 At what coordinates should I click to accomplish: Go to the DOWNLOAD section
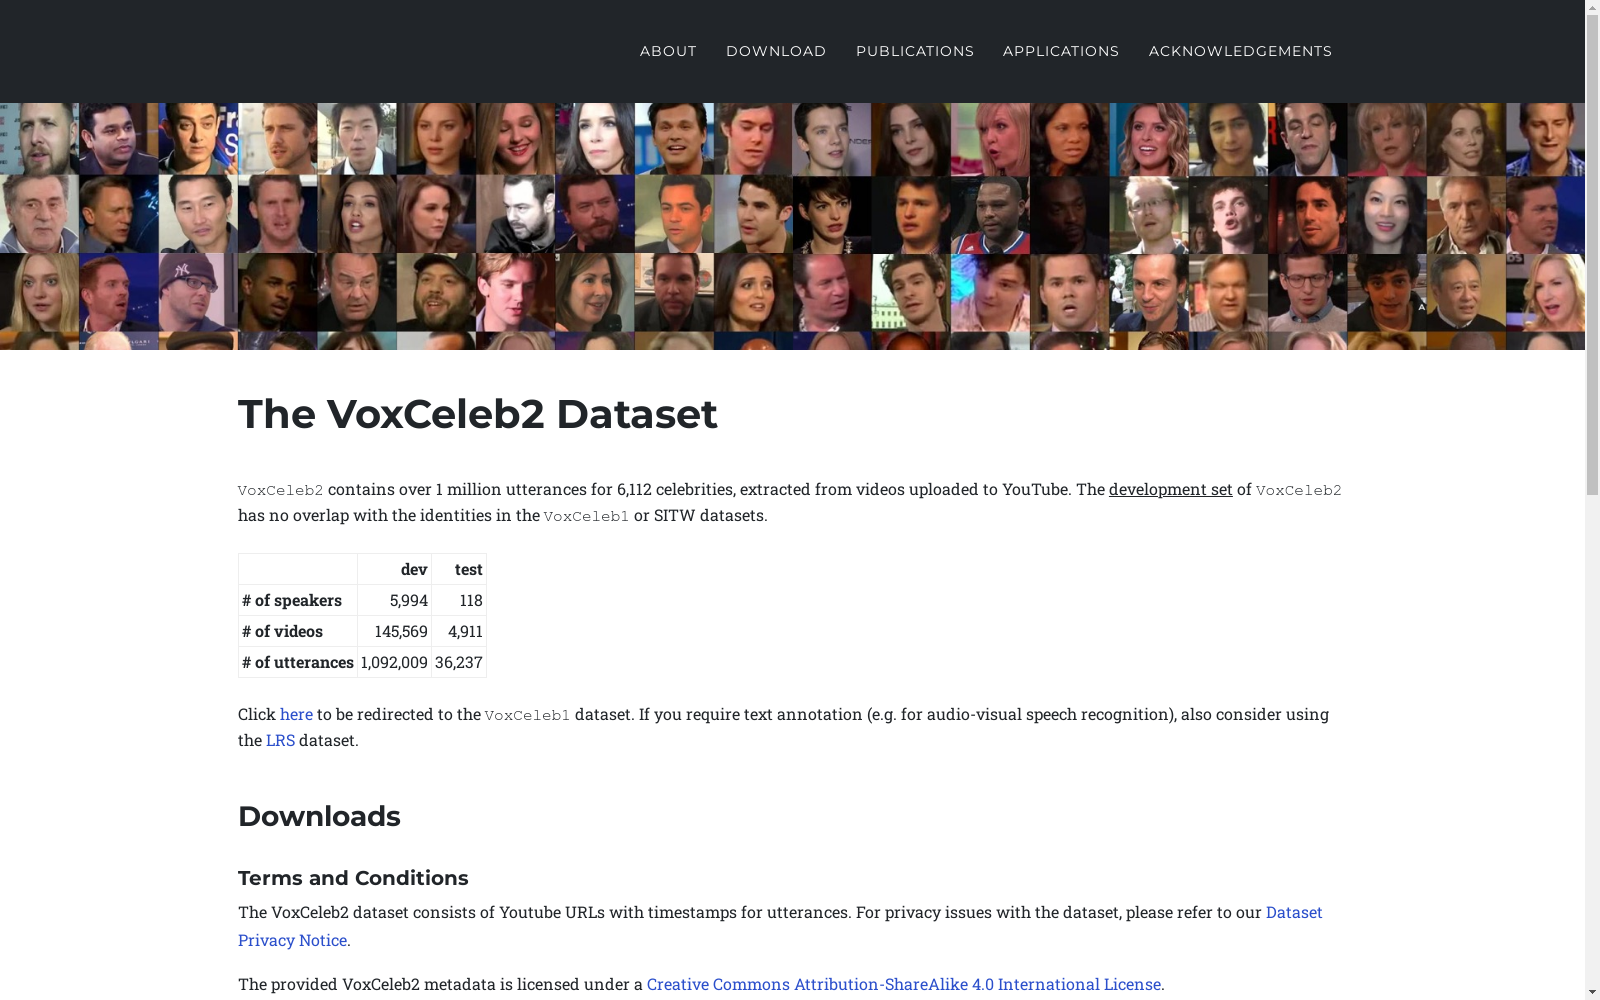pyautogui.click(x=776, y=51)
